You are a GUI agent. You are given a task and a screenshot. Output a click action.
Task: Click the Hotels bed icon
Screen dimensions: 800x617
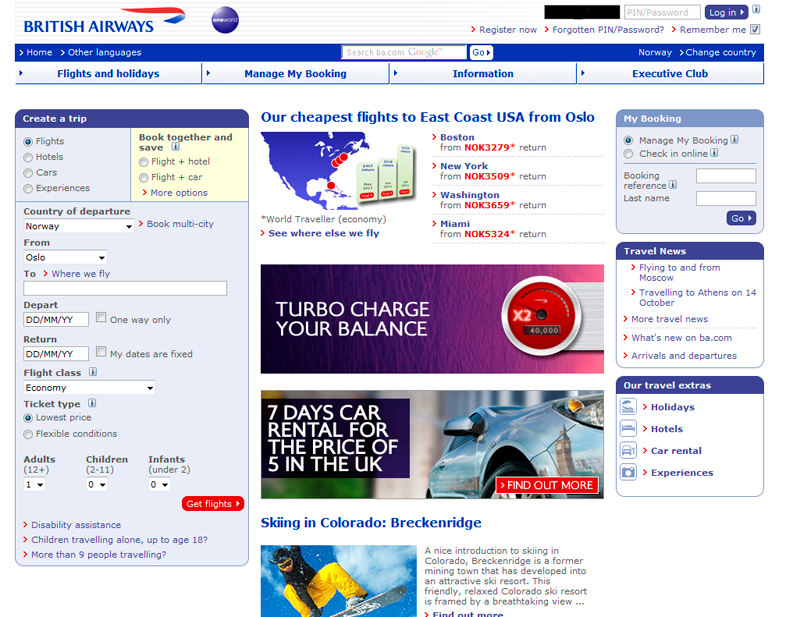(629, 429)
